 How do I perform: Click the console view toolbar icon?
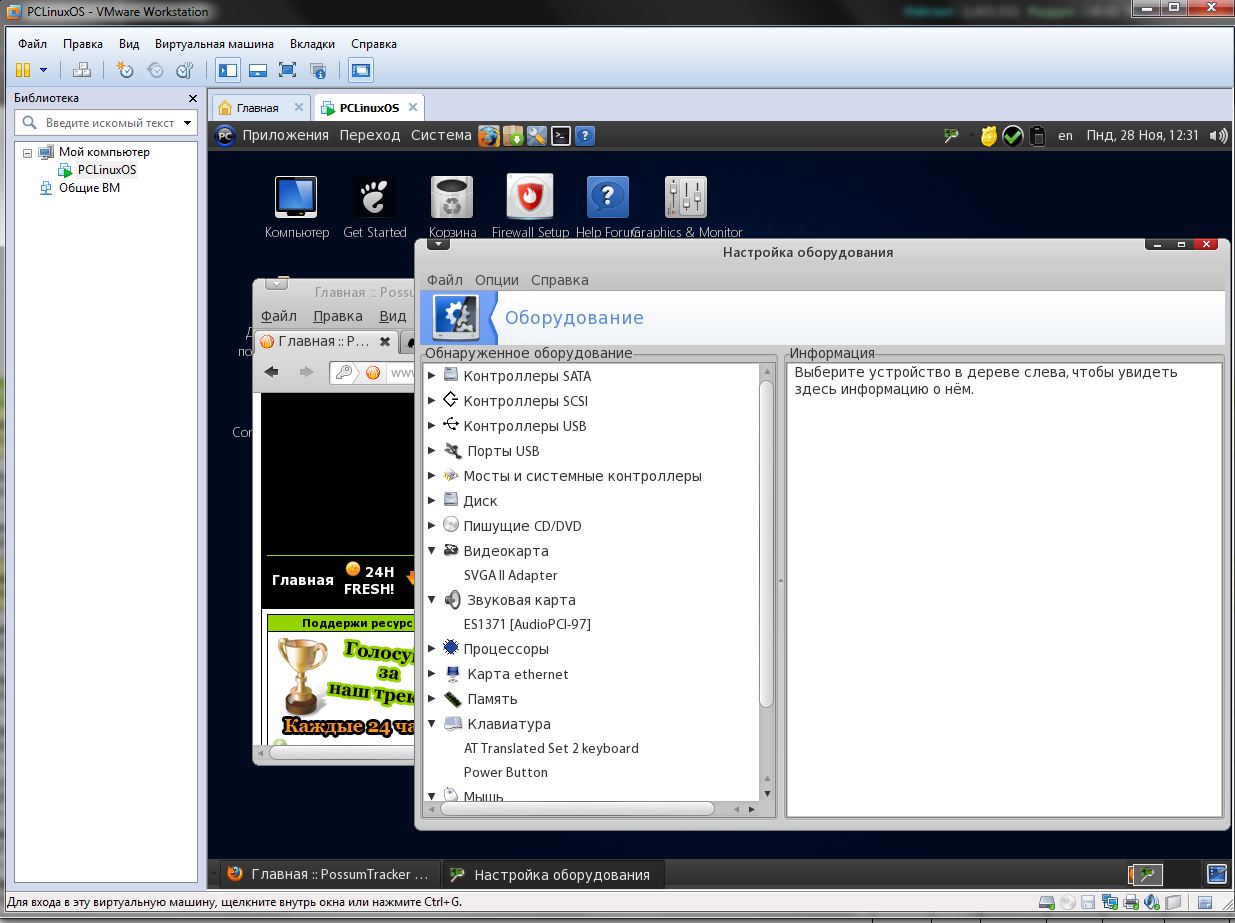(361, 70)
